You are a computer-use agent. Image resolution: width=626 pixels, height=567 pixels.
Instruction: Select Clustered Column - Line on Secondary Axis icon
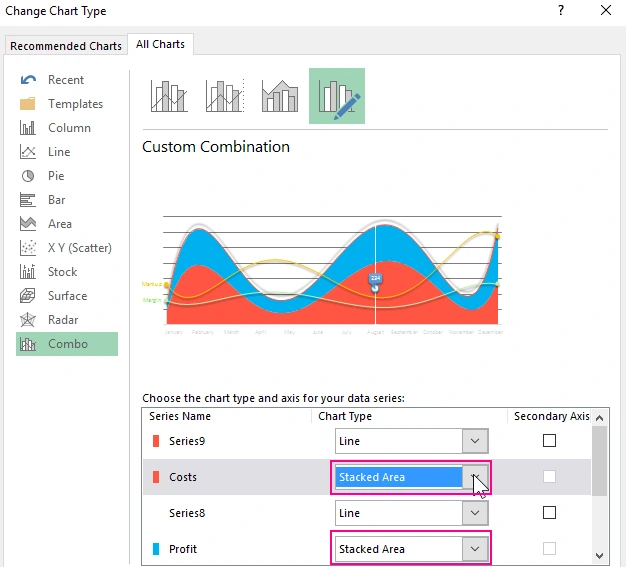click(x=225, y=96)
